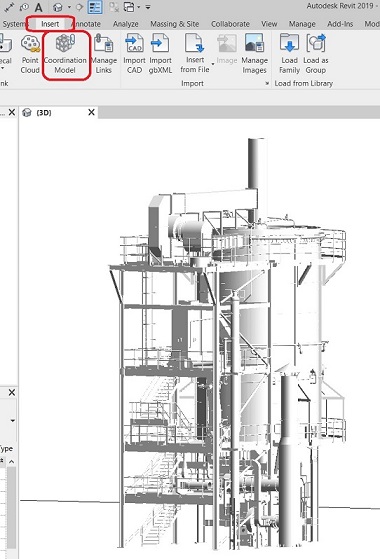Open the Customize Quick Access Toolbar dropdown
This screenshot has height=559, width=380.
[148, 7]
